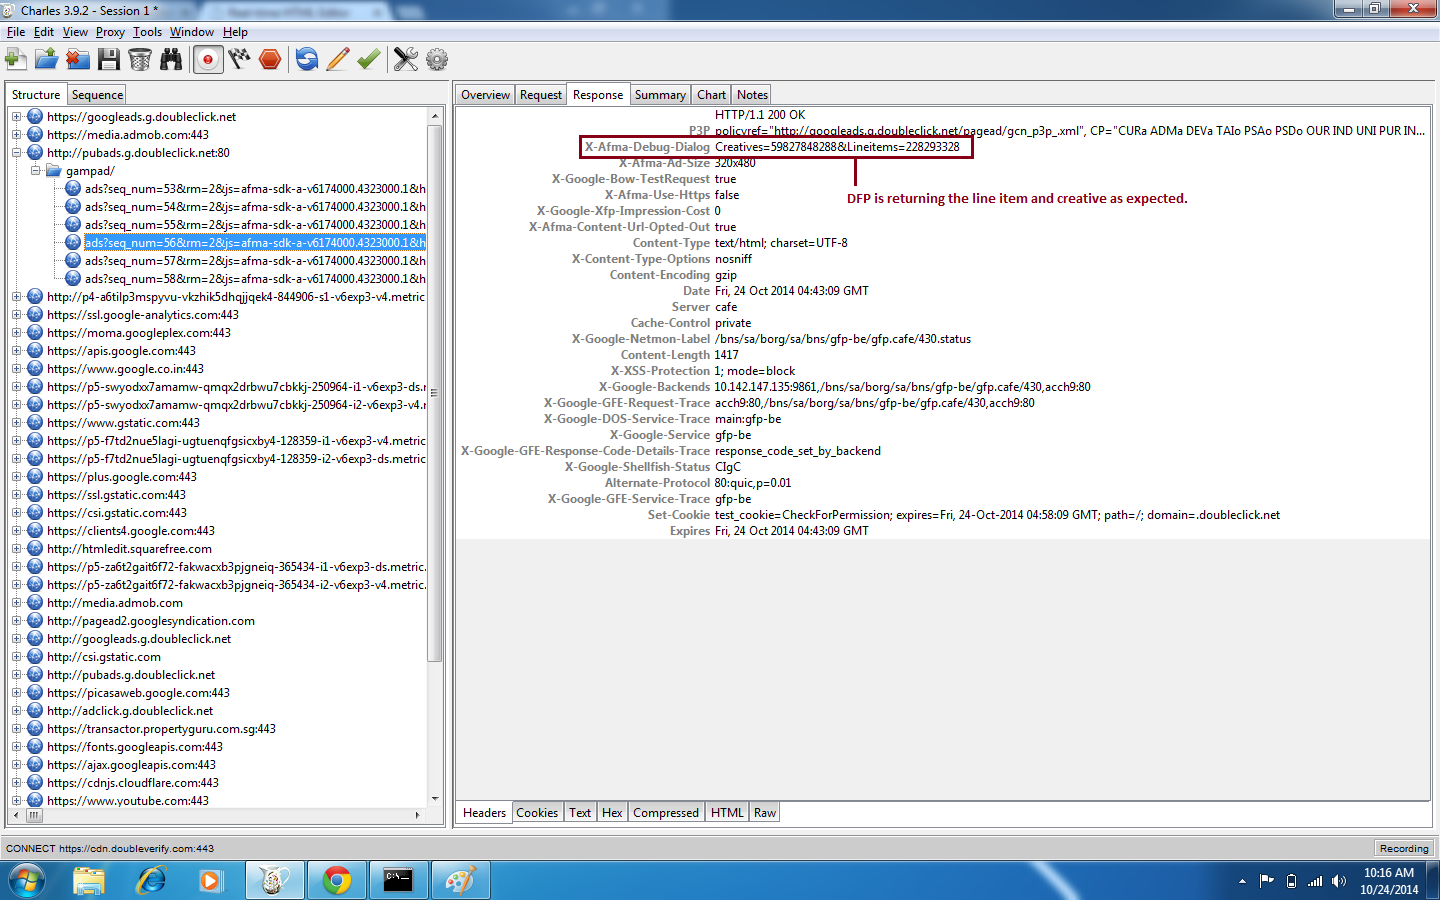Viewport: 1440px width, 900px height.
Task: Click the volume speaker tray icon
Action: pos(1339,881)
